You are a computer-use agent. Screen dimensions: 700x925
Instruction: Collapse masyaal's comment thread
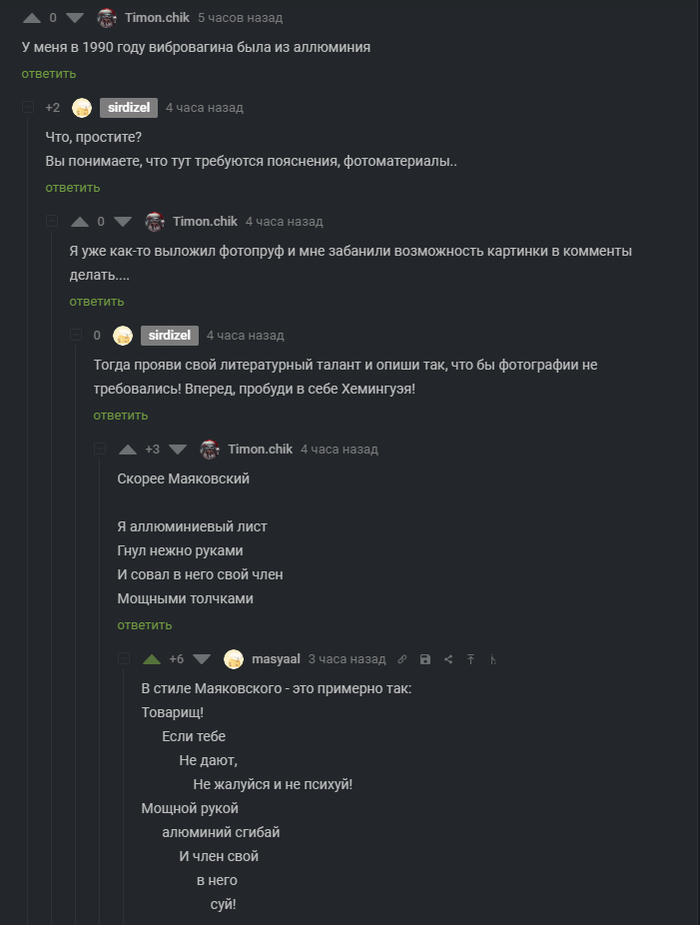[x=124, y=659]
